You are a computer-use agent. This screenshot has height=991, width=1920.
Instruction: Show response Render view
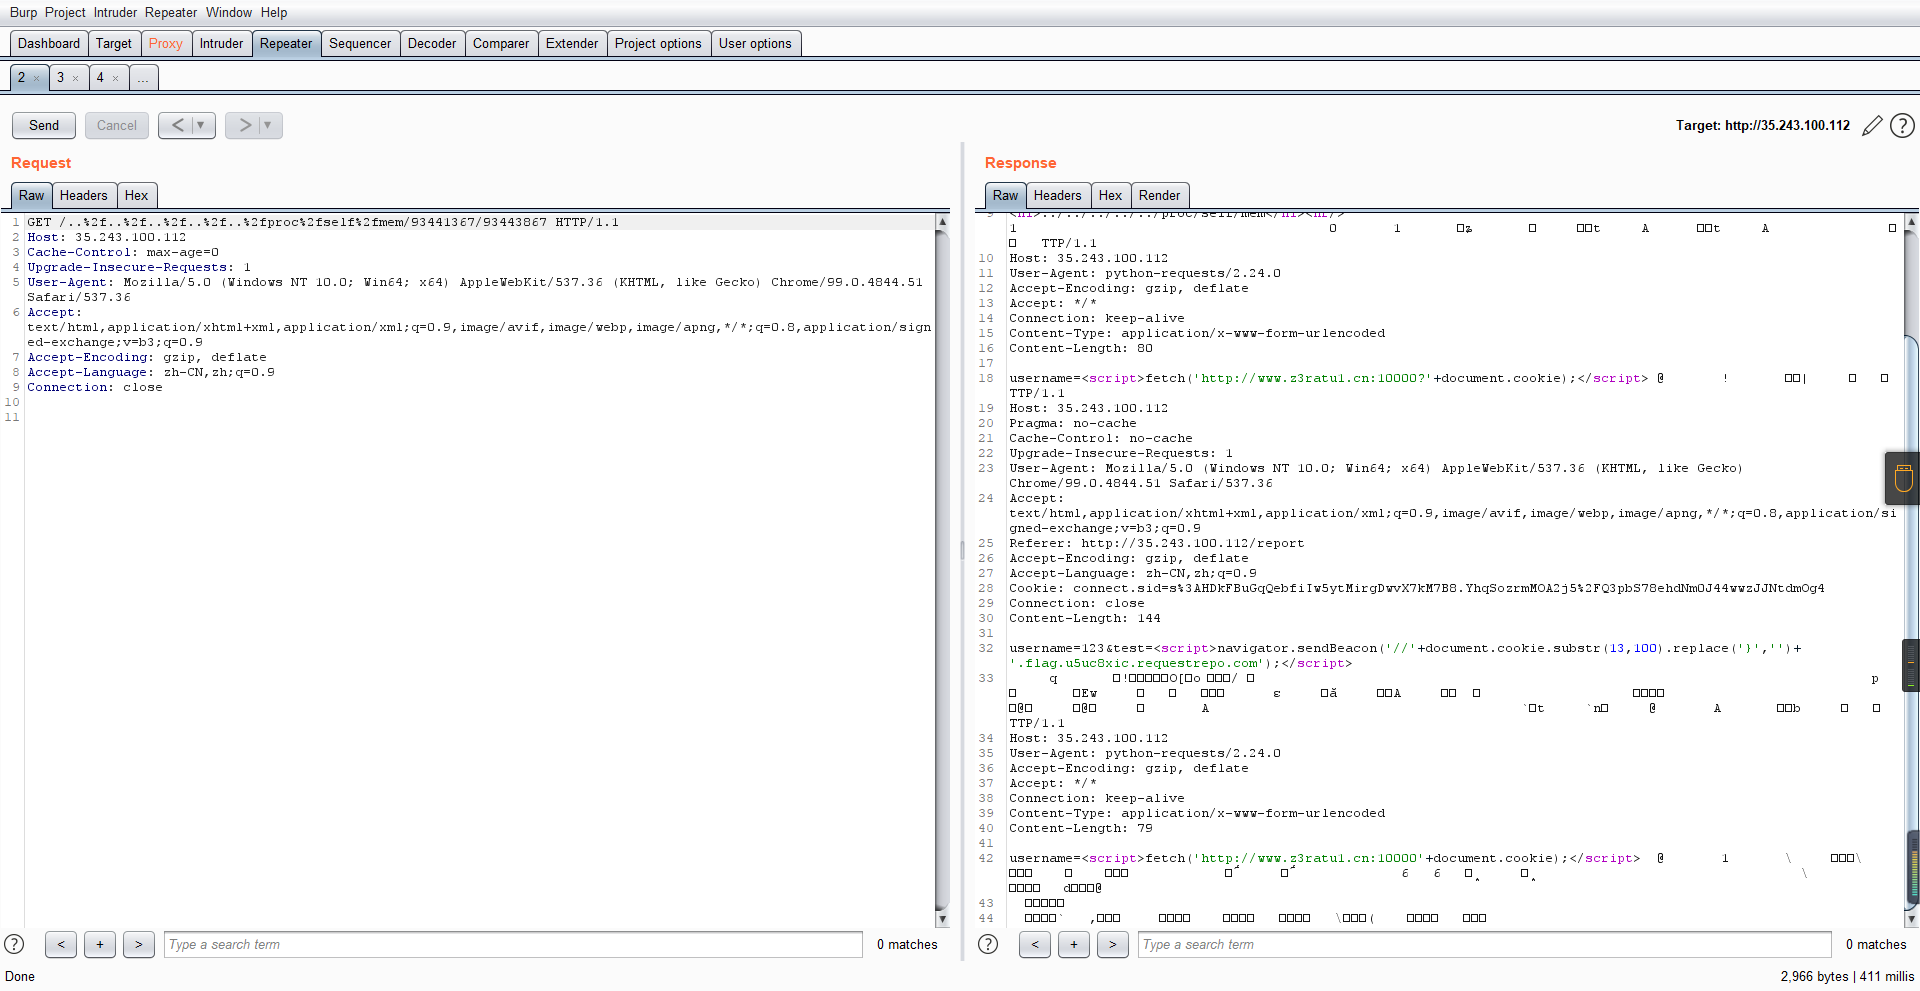point(1160,196)
